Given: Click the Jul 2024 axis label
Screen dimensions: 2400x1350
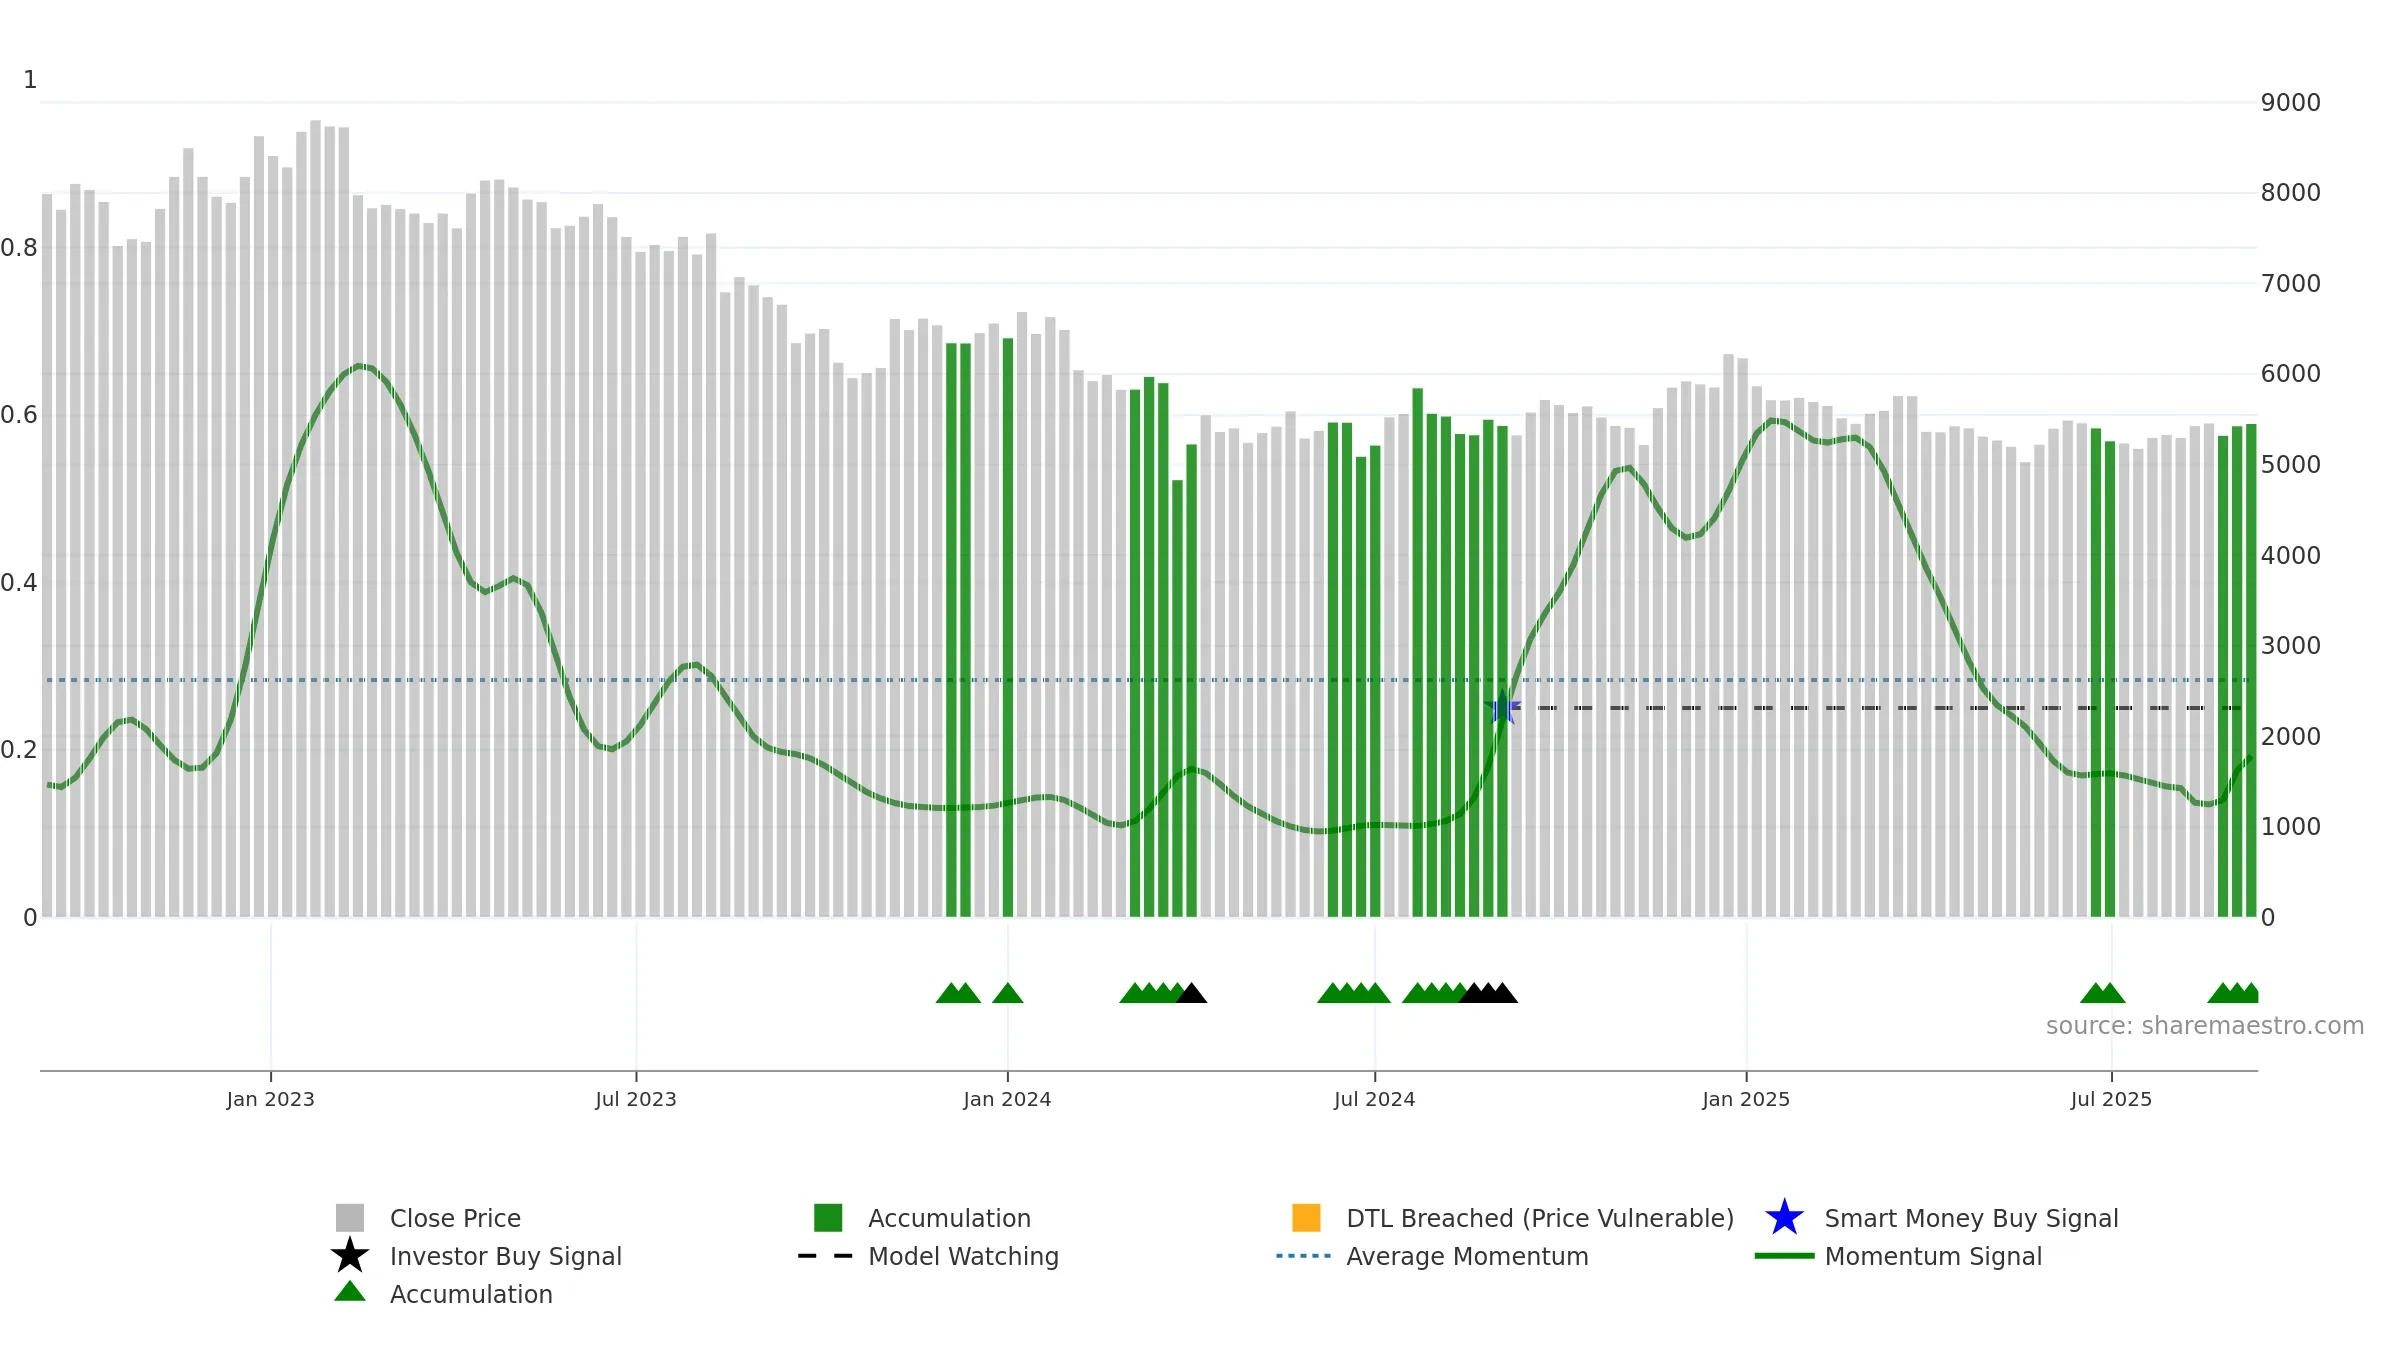Looking at the screenshot, I should pos(1375,1100).
